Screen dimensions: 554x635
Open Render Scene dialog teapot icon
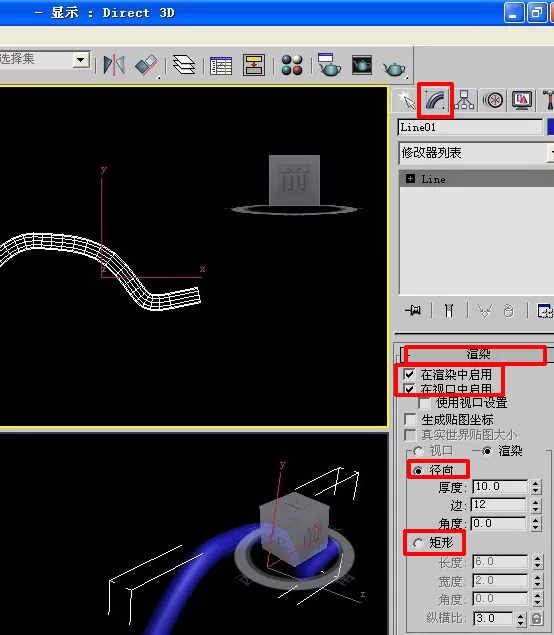coord(329,65)
